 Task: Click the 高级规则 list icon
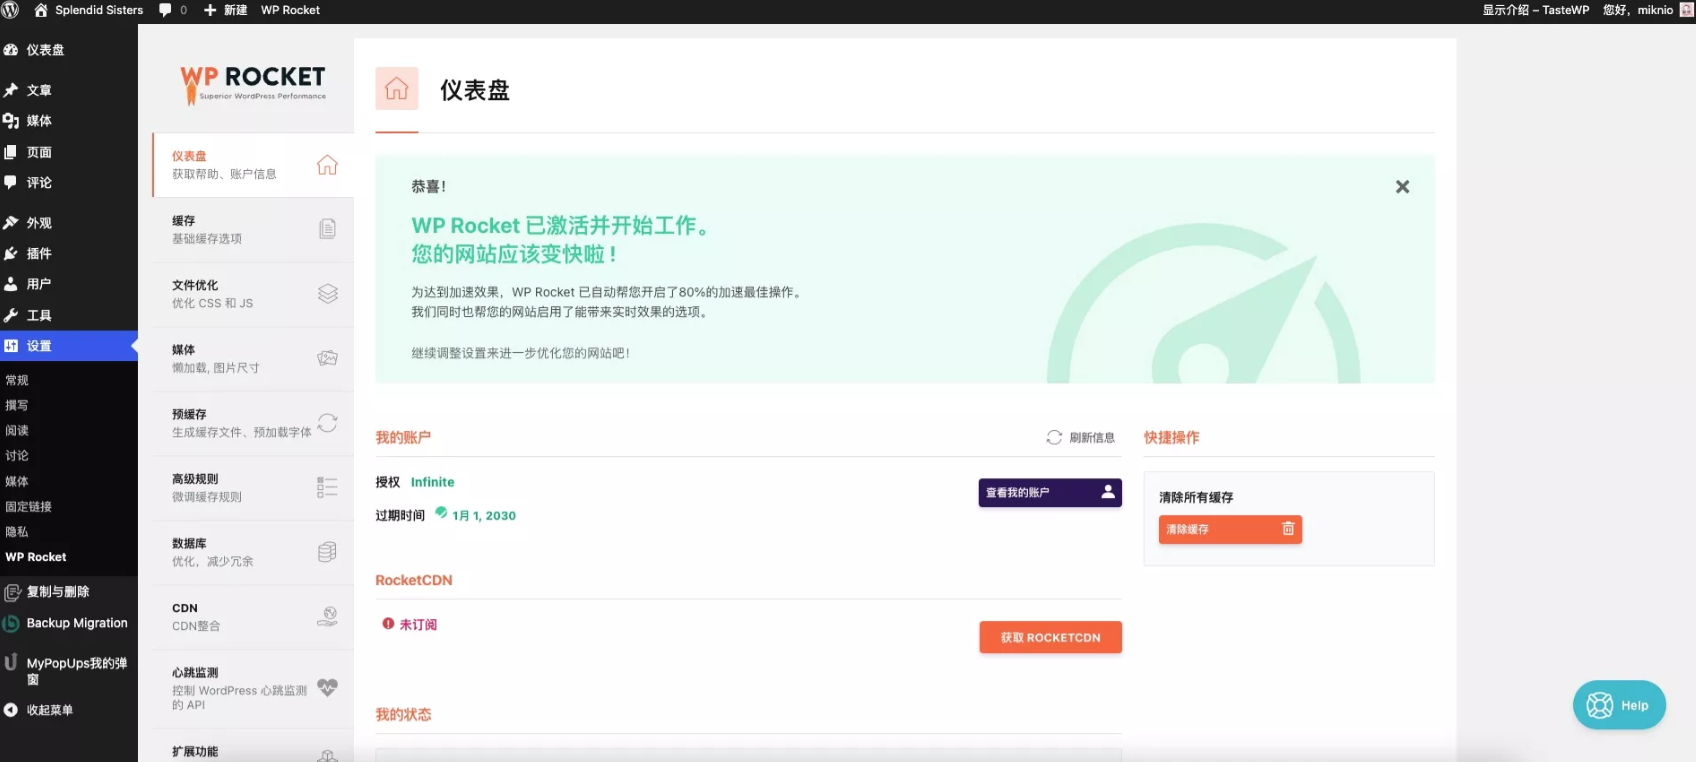point(327,487)
